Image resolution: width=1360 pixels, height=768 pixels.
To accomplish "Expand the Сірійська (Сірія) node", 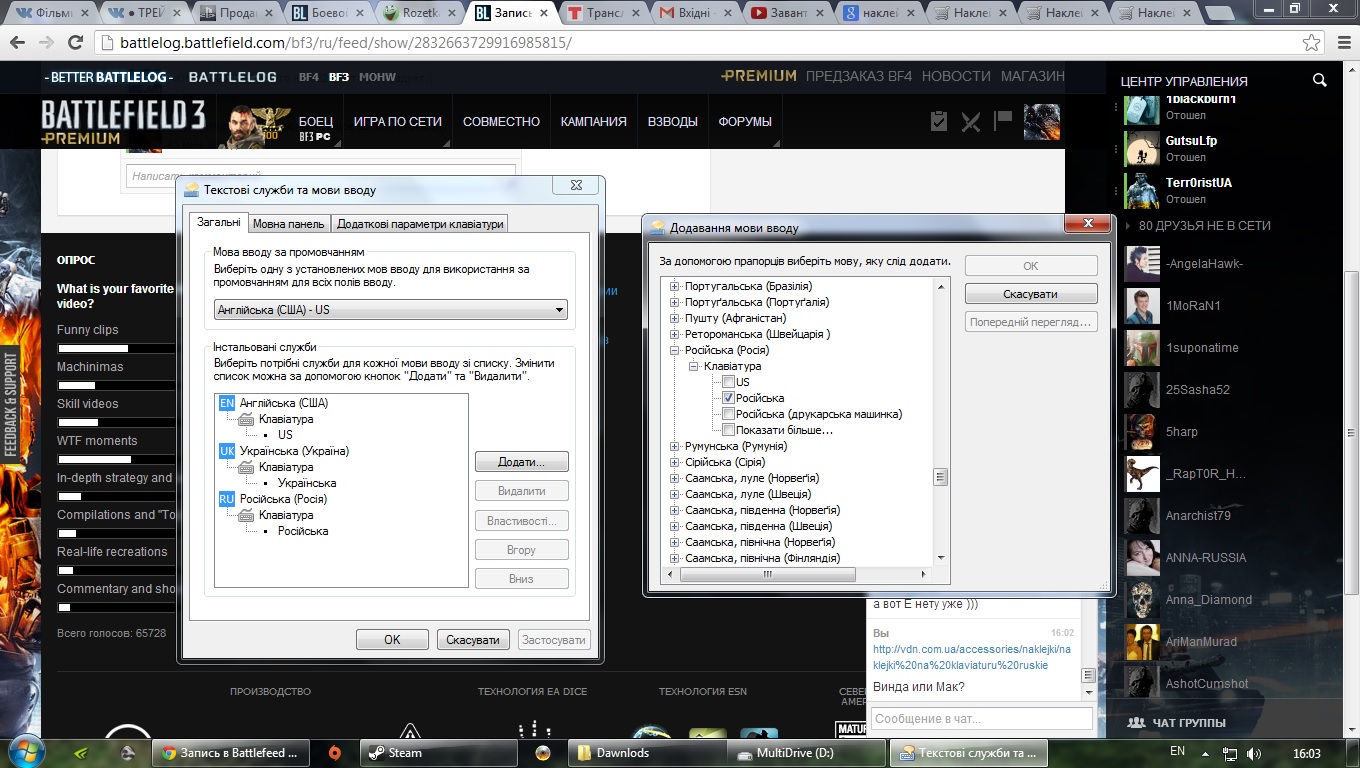I will click(x=676, y=463).
